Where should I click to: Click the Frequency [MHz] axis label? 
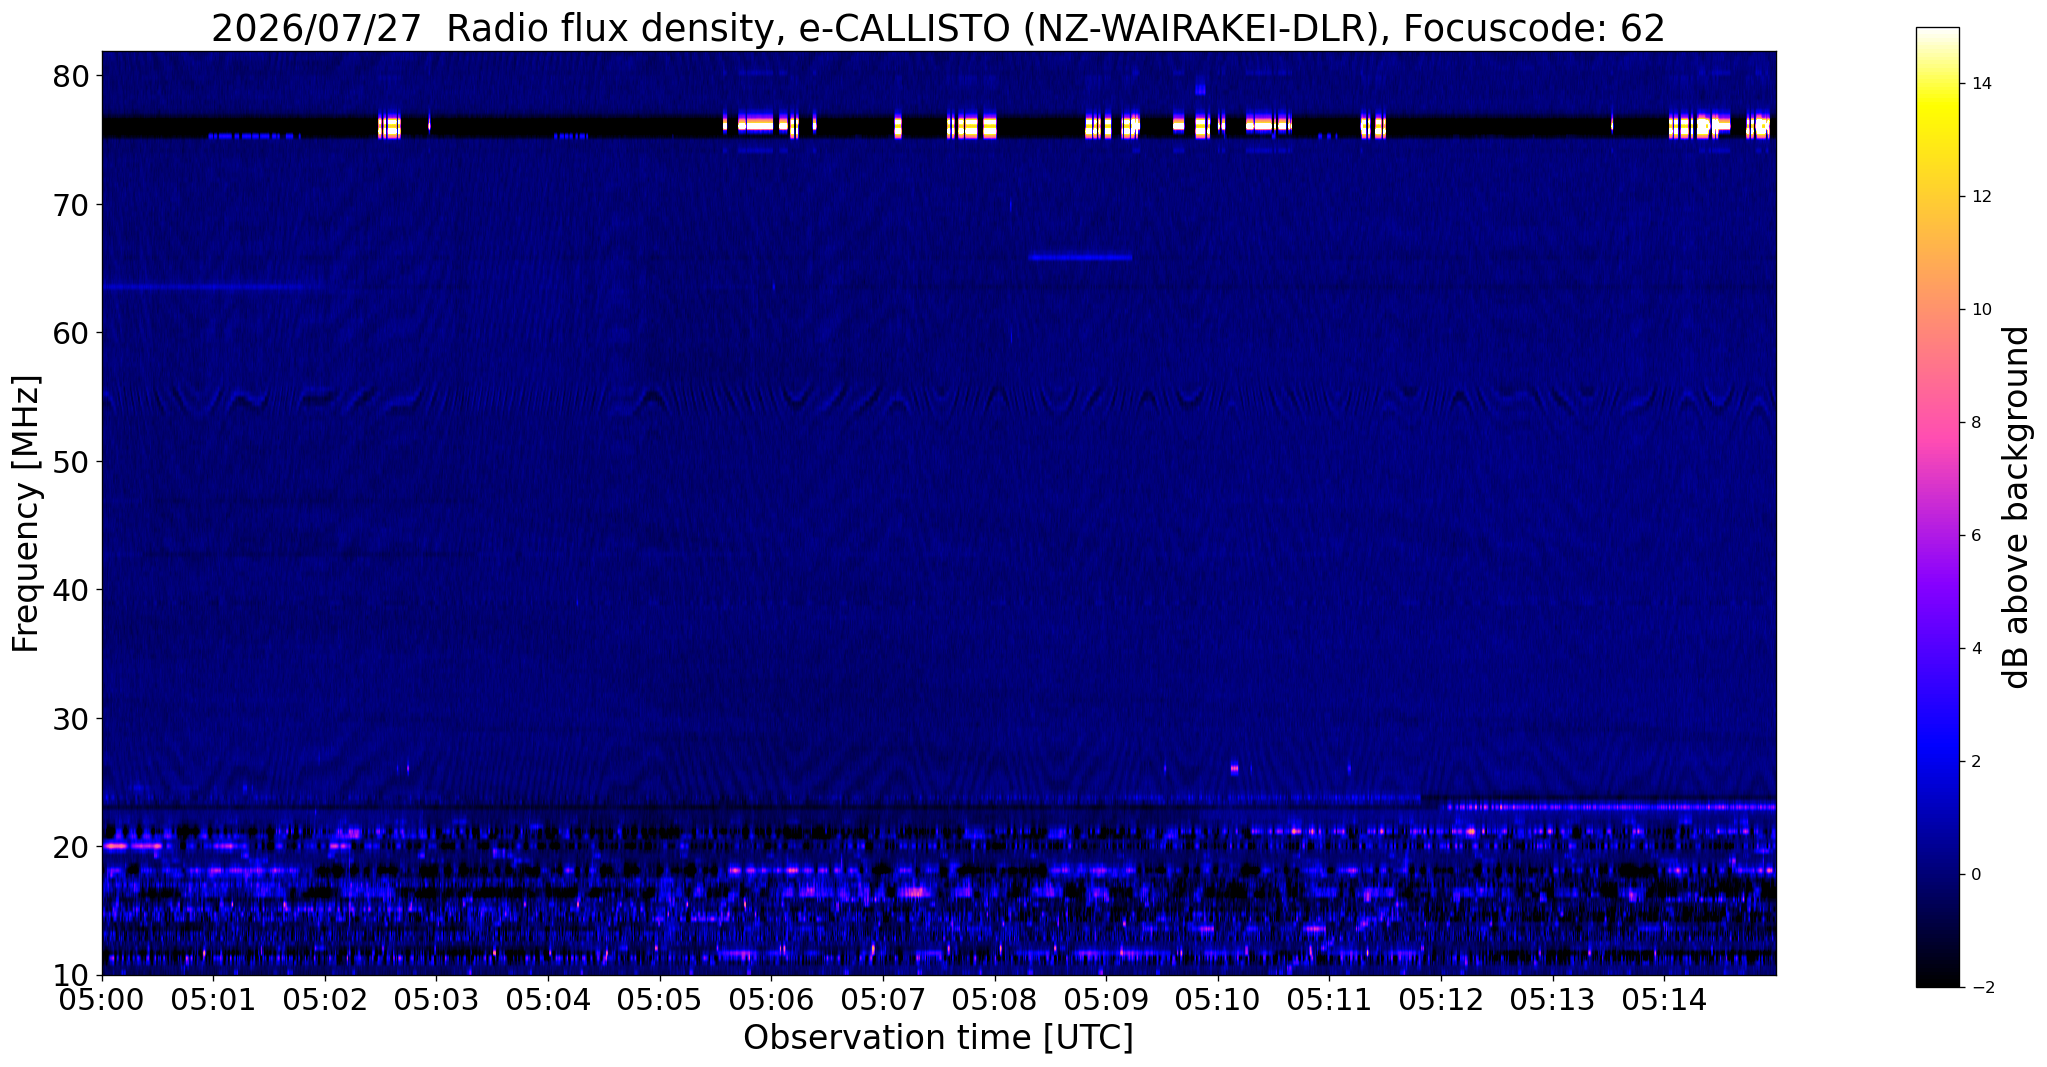(27, 514)
